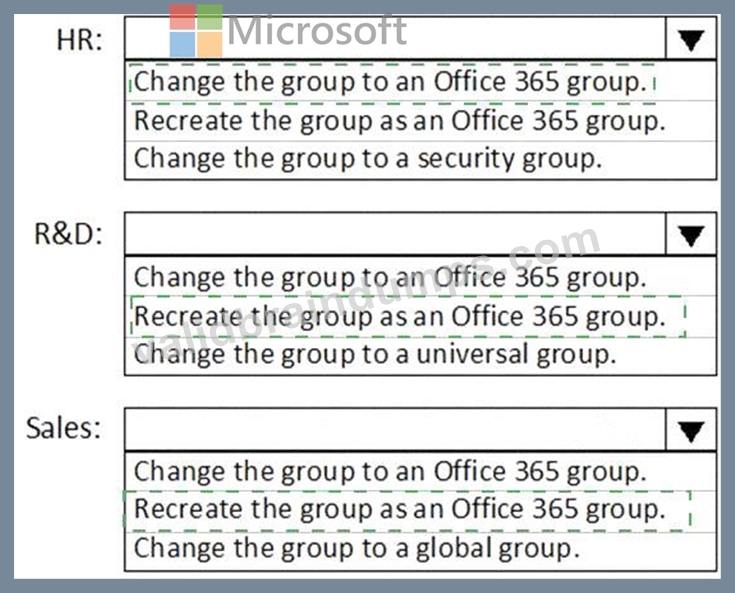735x593 pixels.
Task: Pick R&D option Recreate as Office 365 group
Action: [x=420, y=316]
